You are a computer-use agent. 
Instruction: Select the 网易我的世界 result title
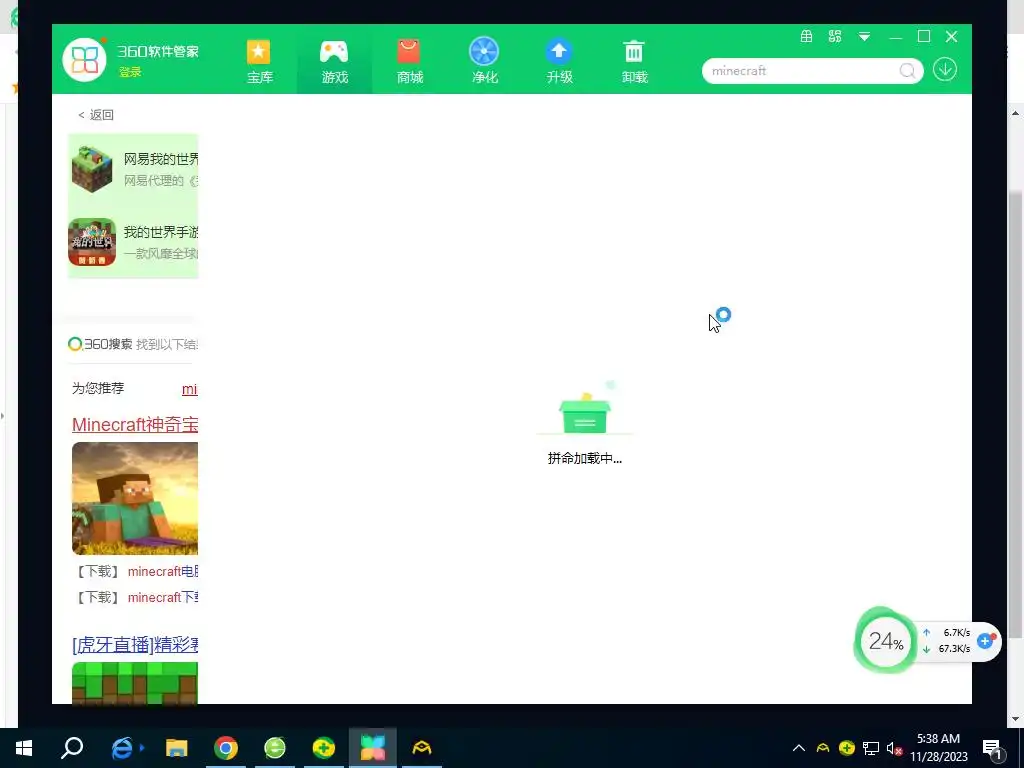[161, 159]
